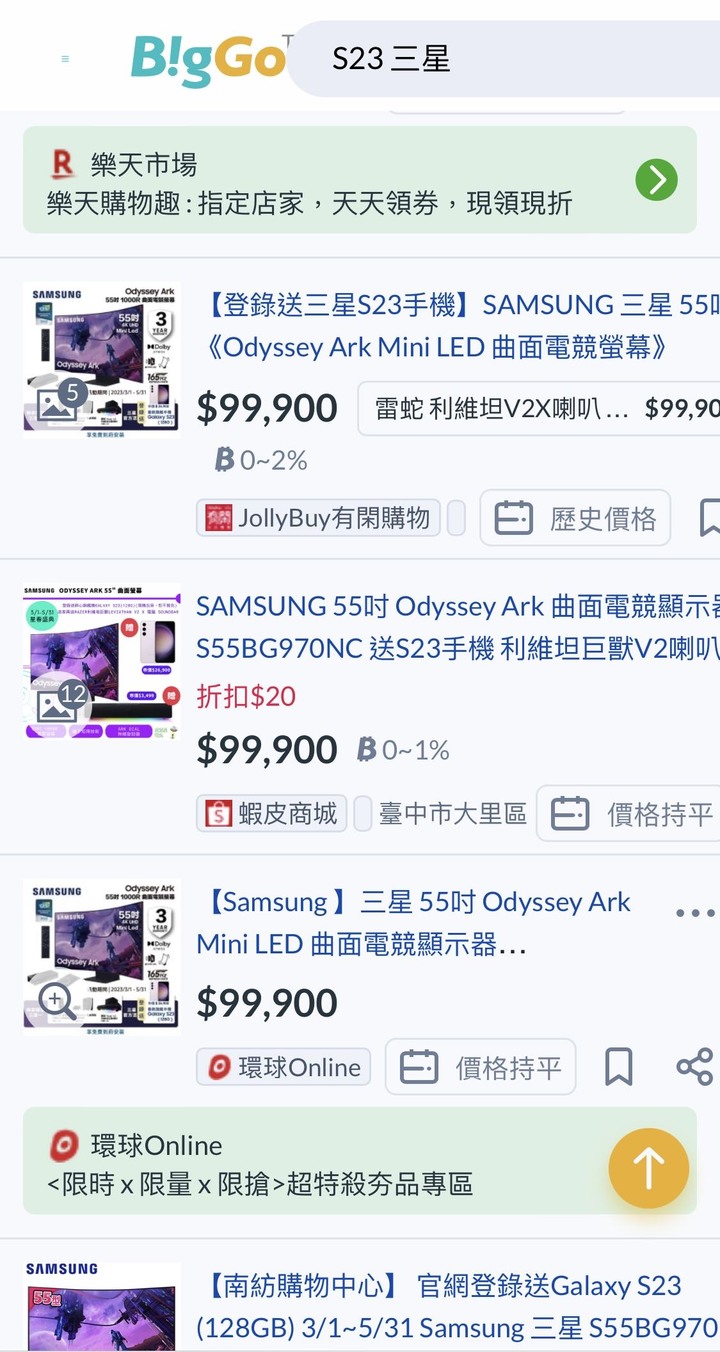
Task: Zoom the 環球Online product image magnifier
Action: tap(57, 999)
